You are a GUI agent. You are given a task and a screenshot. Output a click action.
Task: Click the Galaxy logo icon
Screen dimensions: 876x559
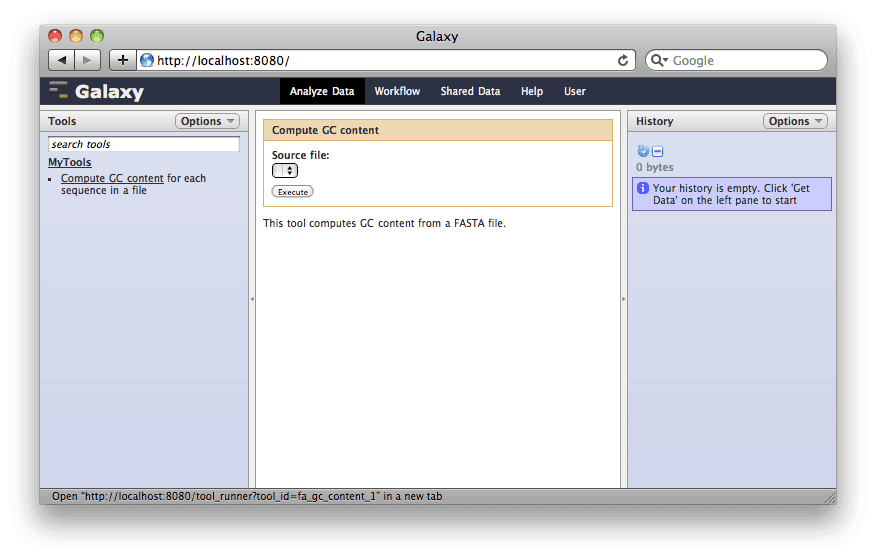point(58,90)
